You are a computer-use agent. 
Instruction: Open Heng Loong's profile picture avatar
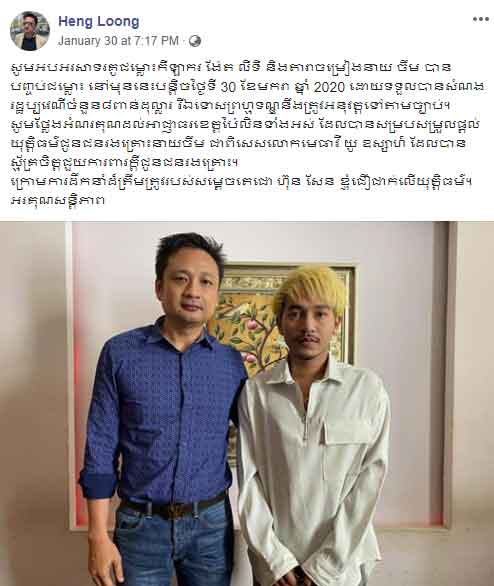30,31
